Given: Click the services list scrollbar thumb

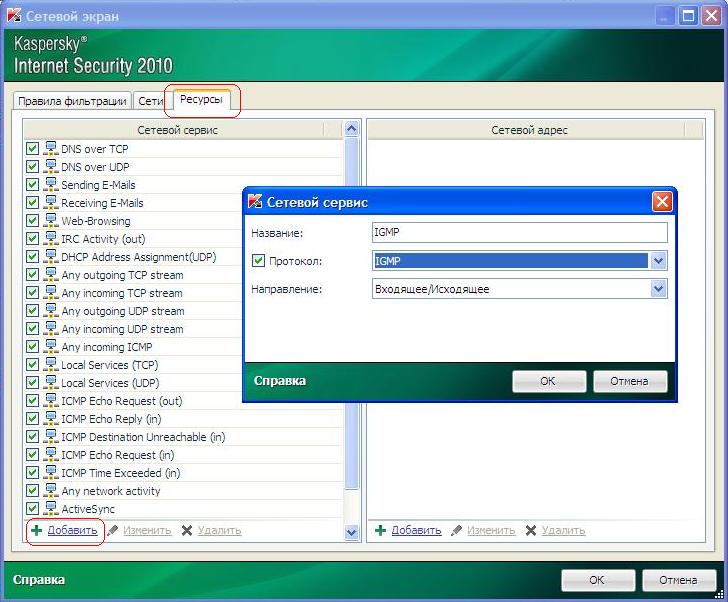Looking at the screenshot, I should pos(351,313).
